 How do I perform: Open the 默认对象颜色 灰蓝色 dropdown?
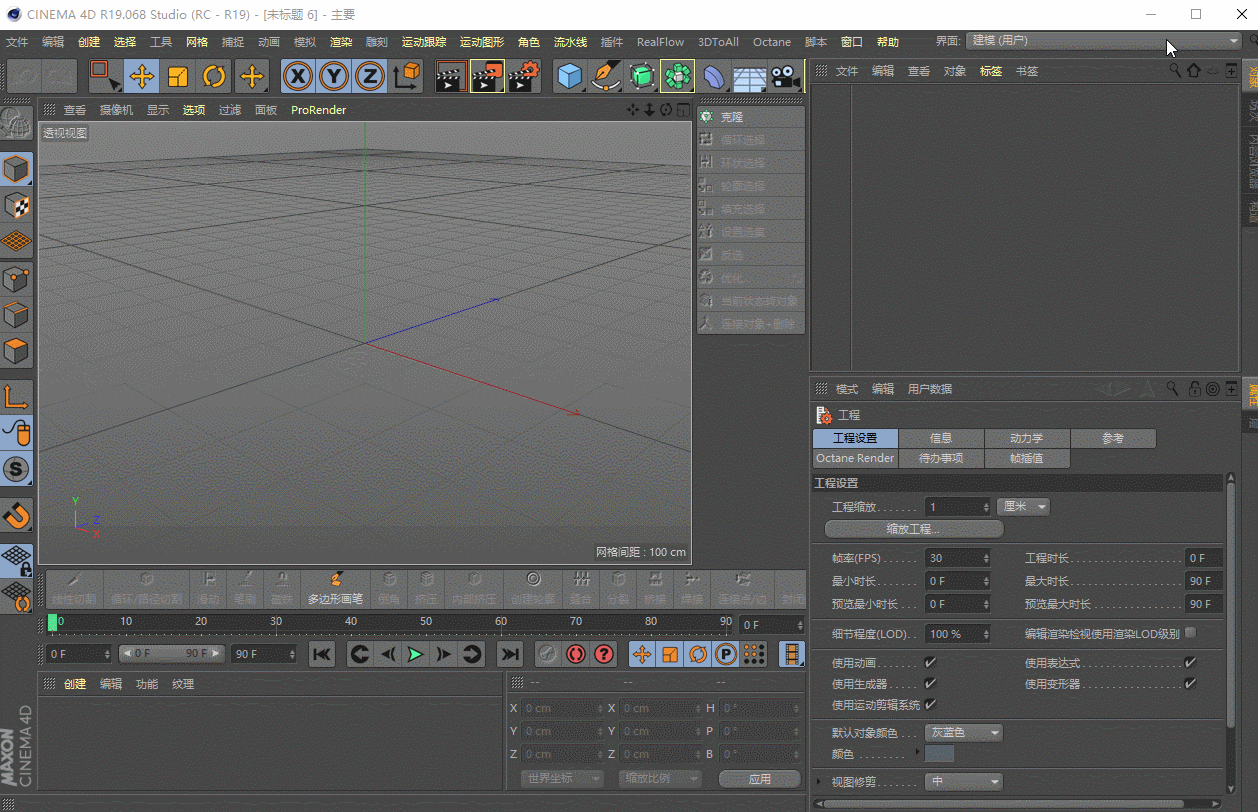[963, 733]
